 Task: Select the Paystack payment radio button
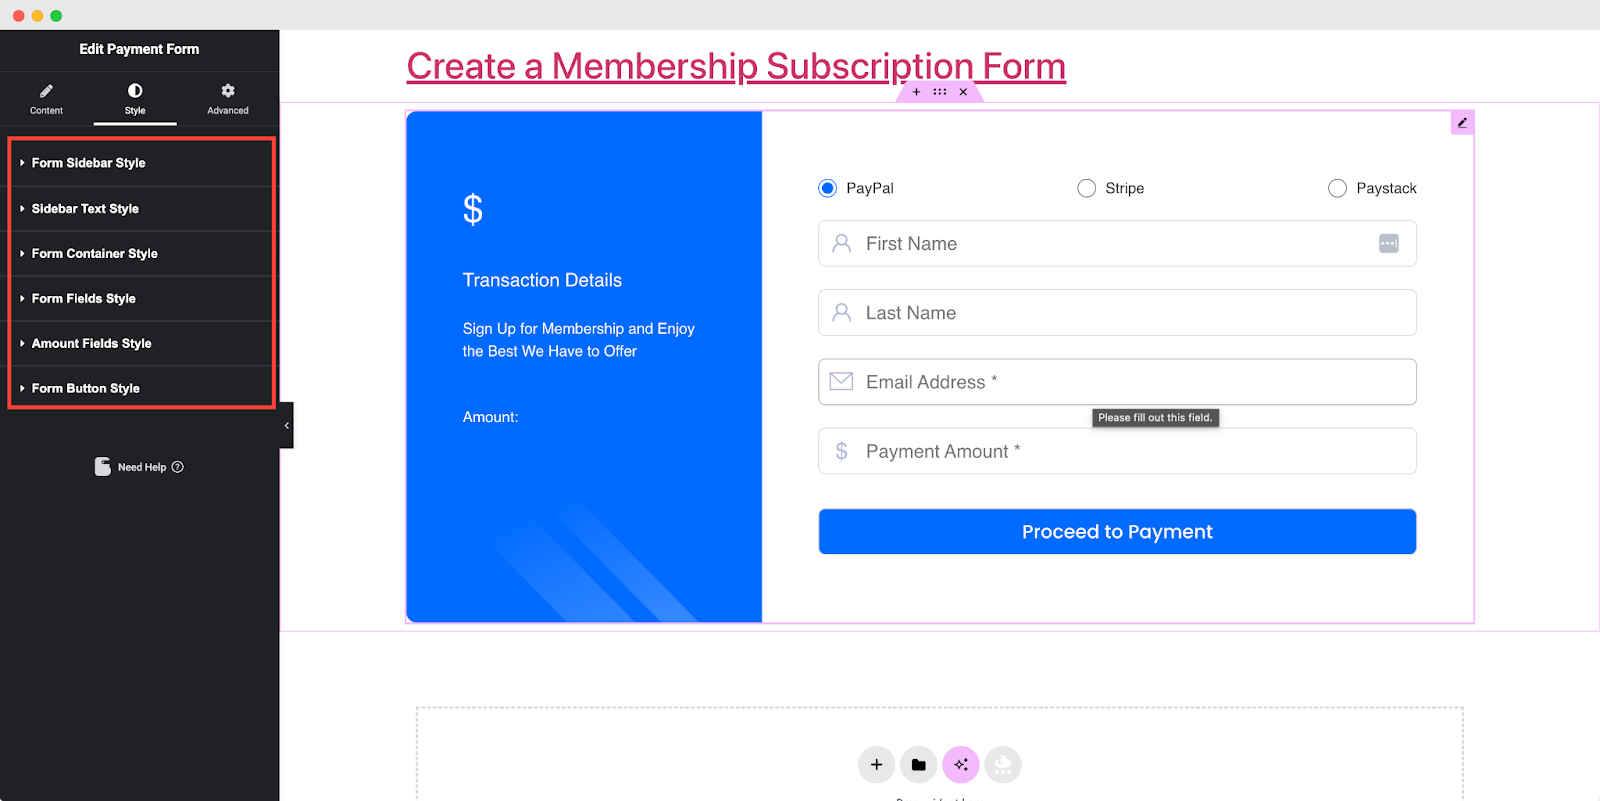tap(1336, 187)
